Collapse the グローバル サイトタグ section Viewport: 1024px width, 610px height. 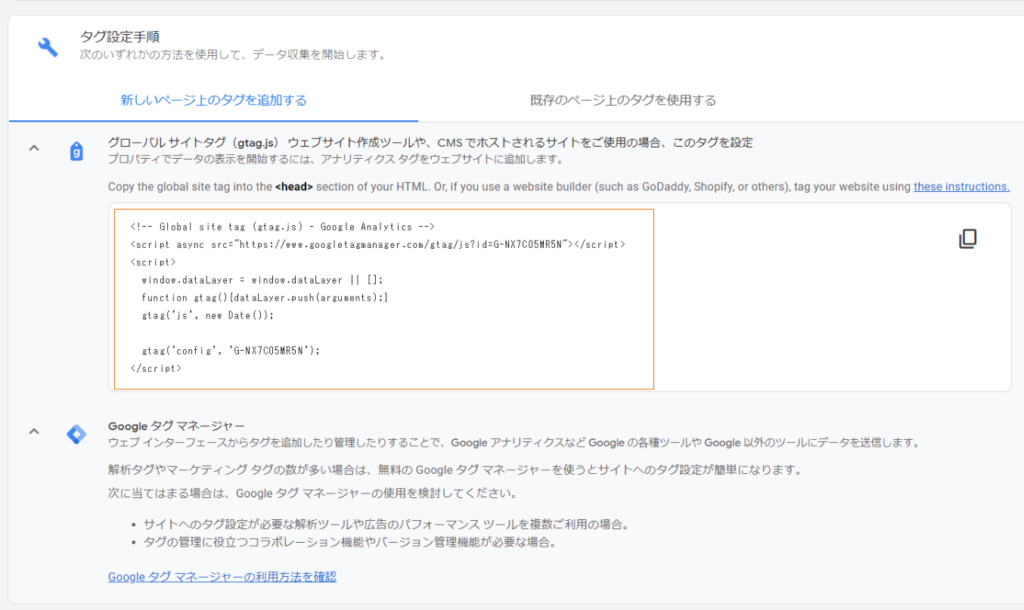(x=34, y=148)
